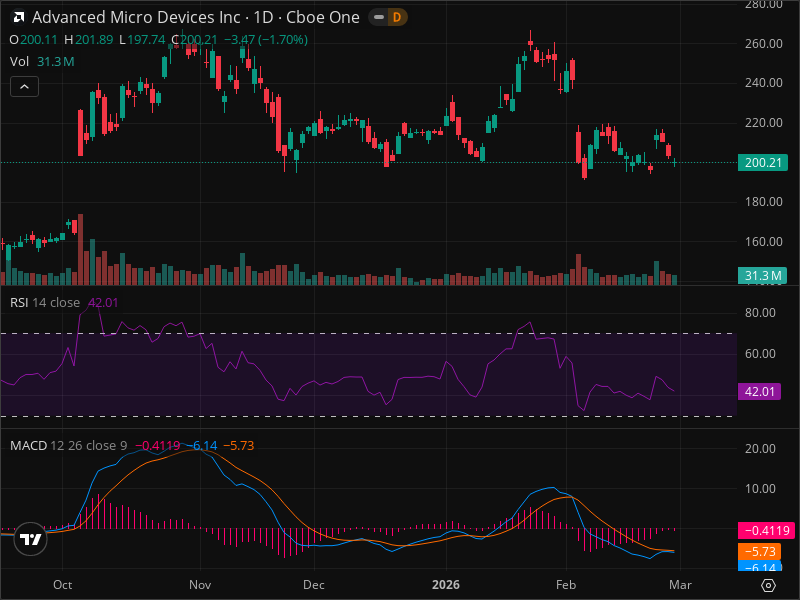The width and height of the screenshot is (800, 600).
Task: Click the 240.00 price scale label
Action: pos(763,83)
